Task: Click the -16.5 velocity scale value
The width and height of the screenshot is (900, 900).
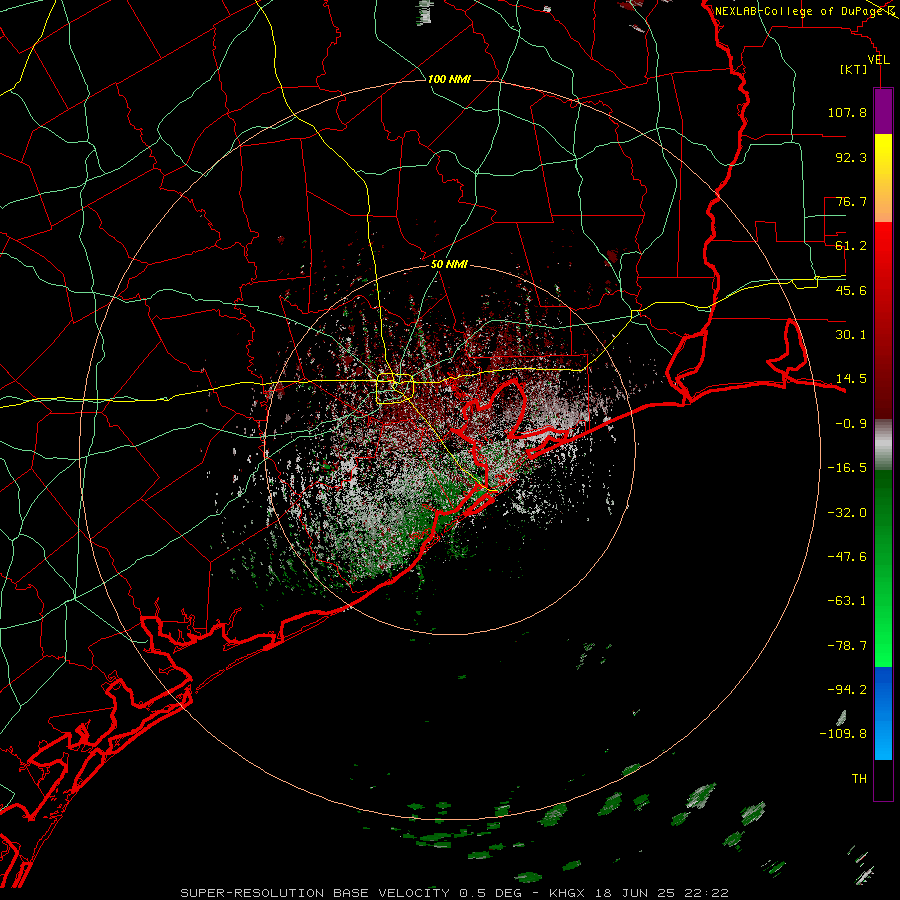Action: (x=847, y=468)
